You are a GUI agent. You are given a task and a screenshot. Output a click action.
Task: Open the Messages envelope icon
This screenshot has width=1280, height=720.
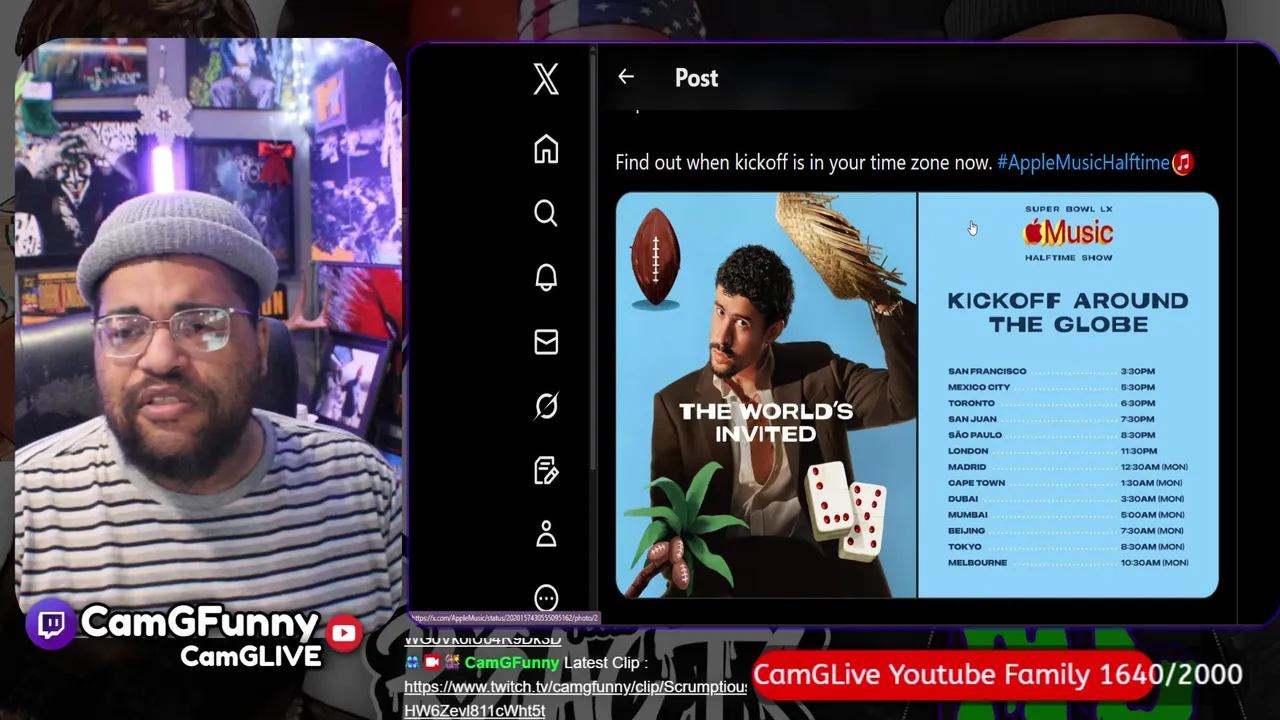click(546, 342)
